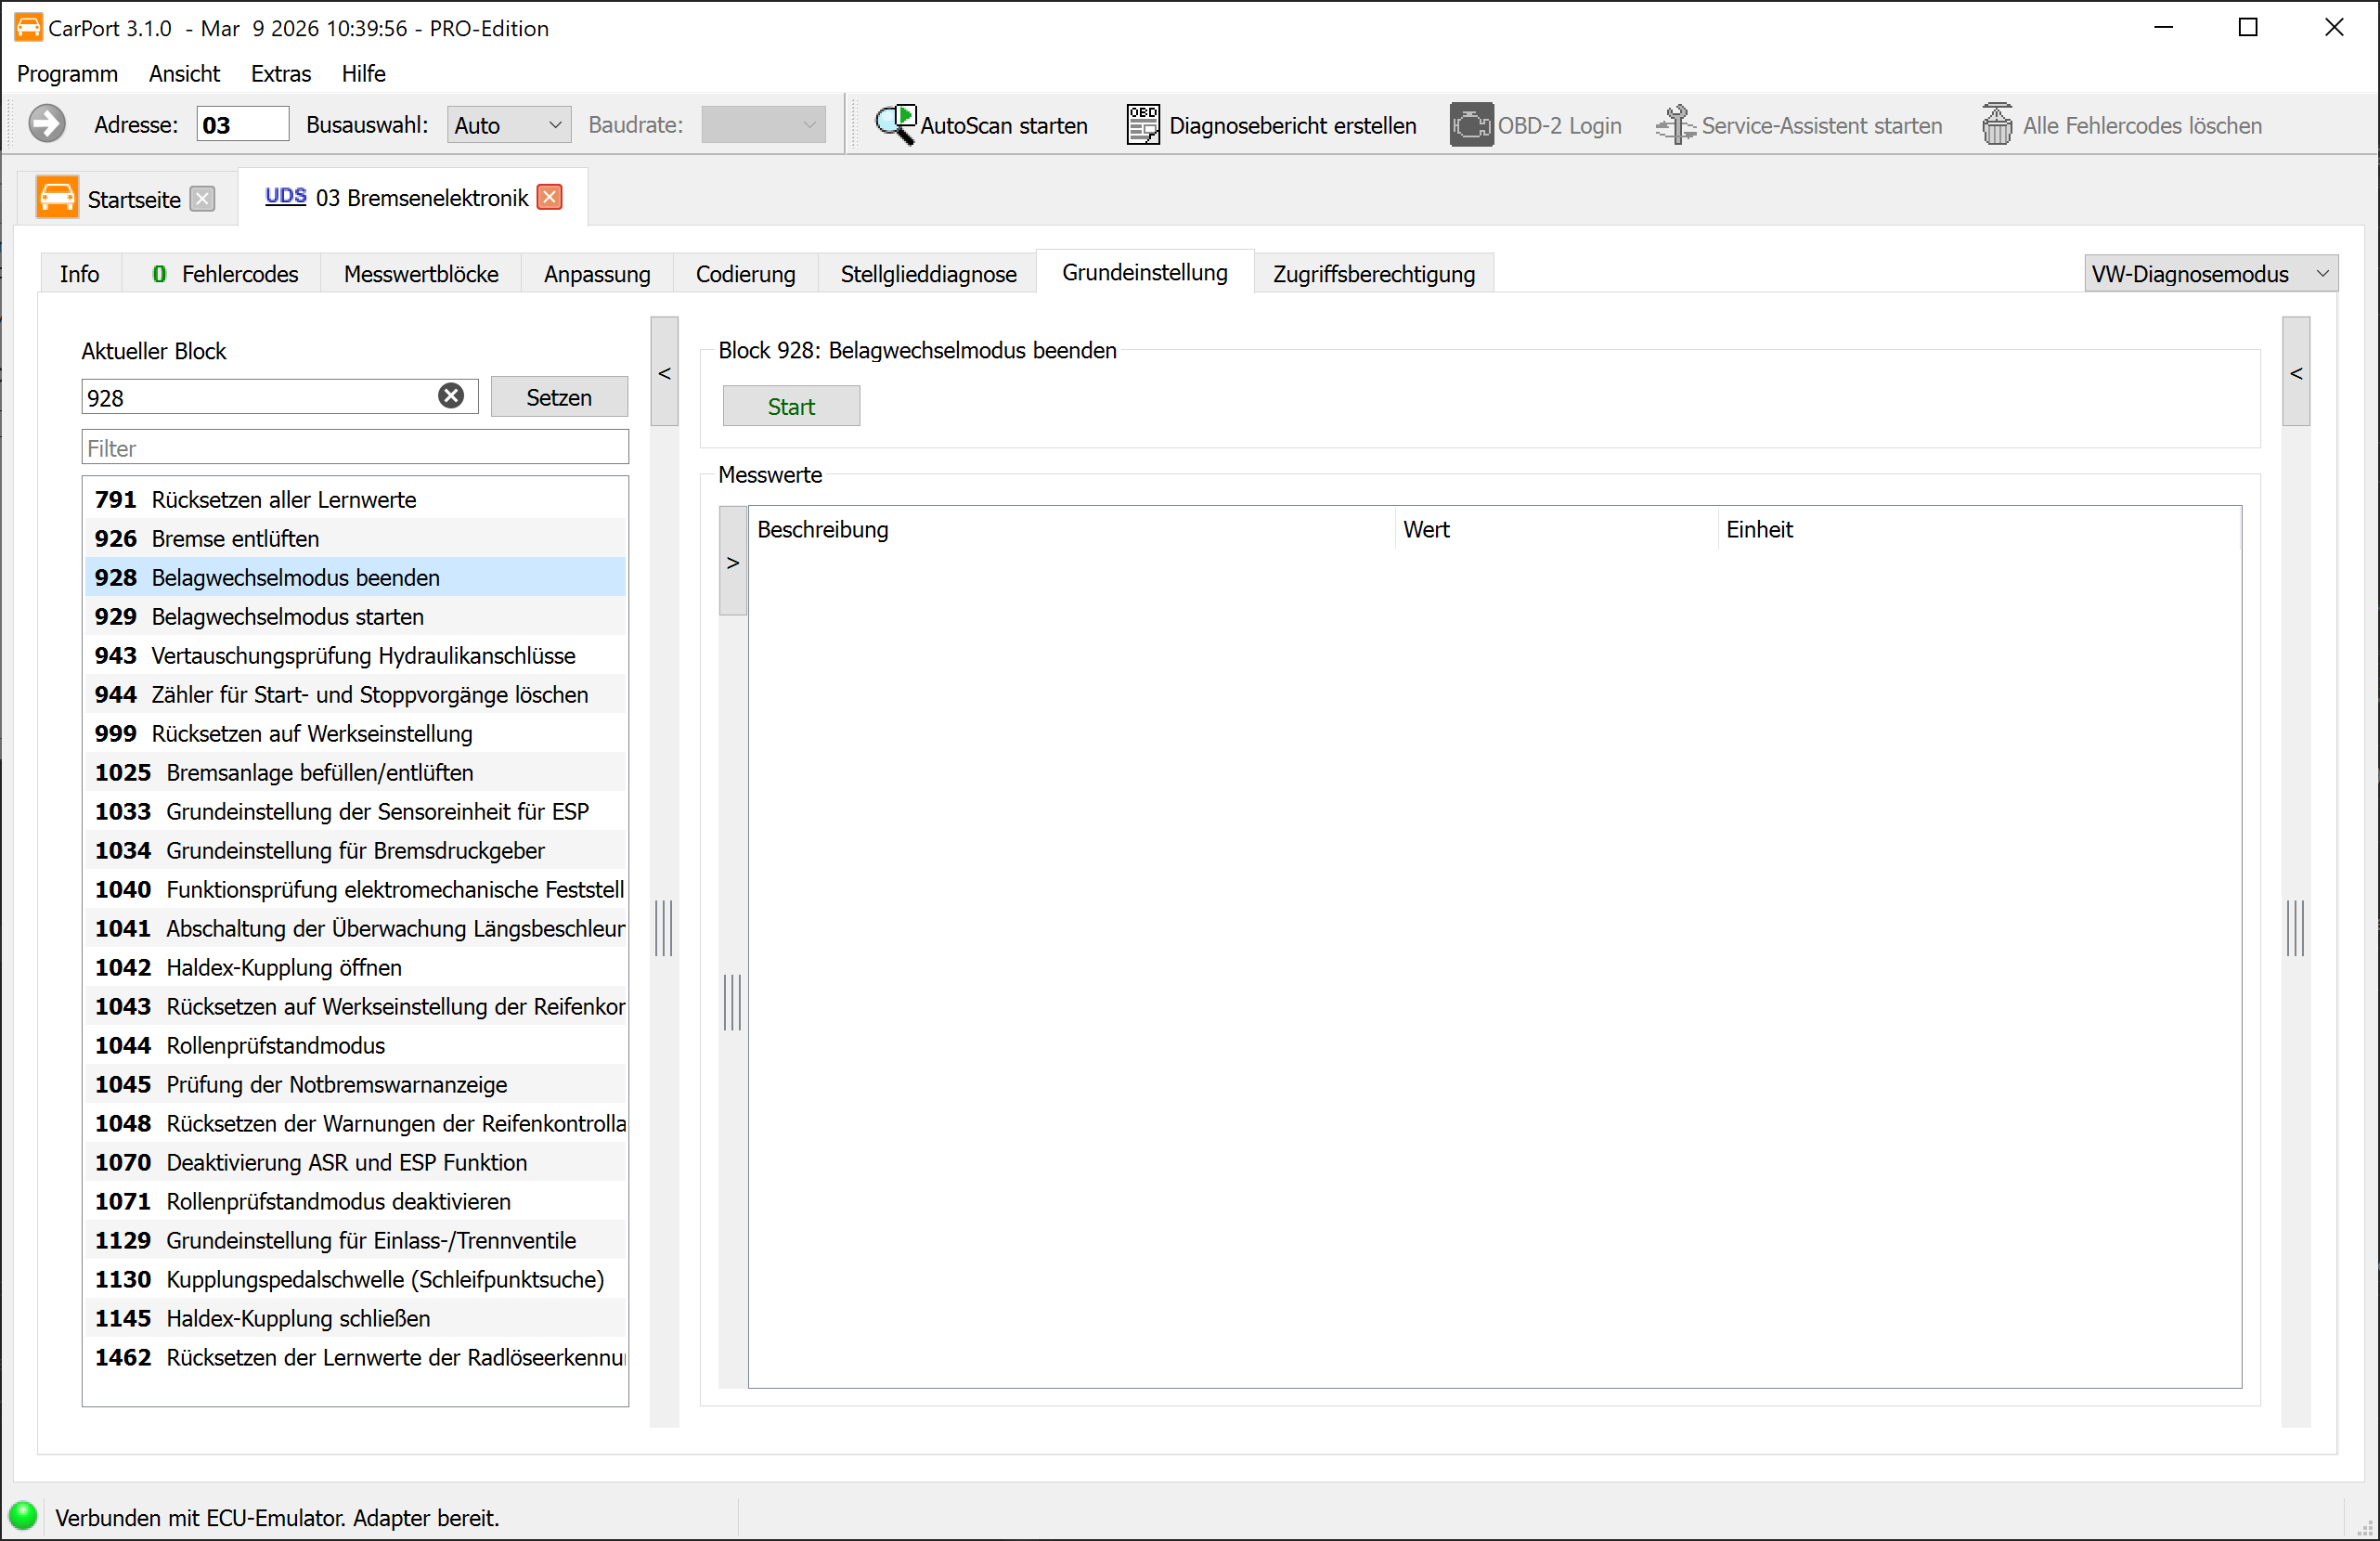Select block 1042 Haldex-Kupplung öffnen
Viewport: 2380px width, 1541px height.
[355, 967]
